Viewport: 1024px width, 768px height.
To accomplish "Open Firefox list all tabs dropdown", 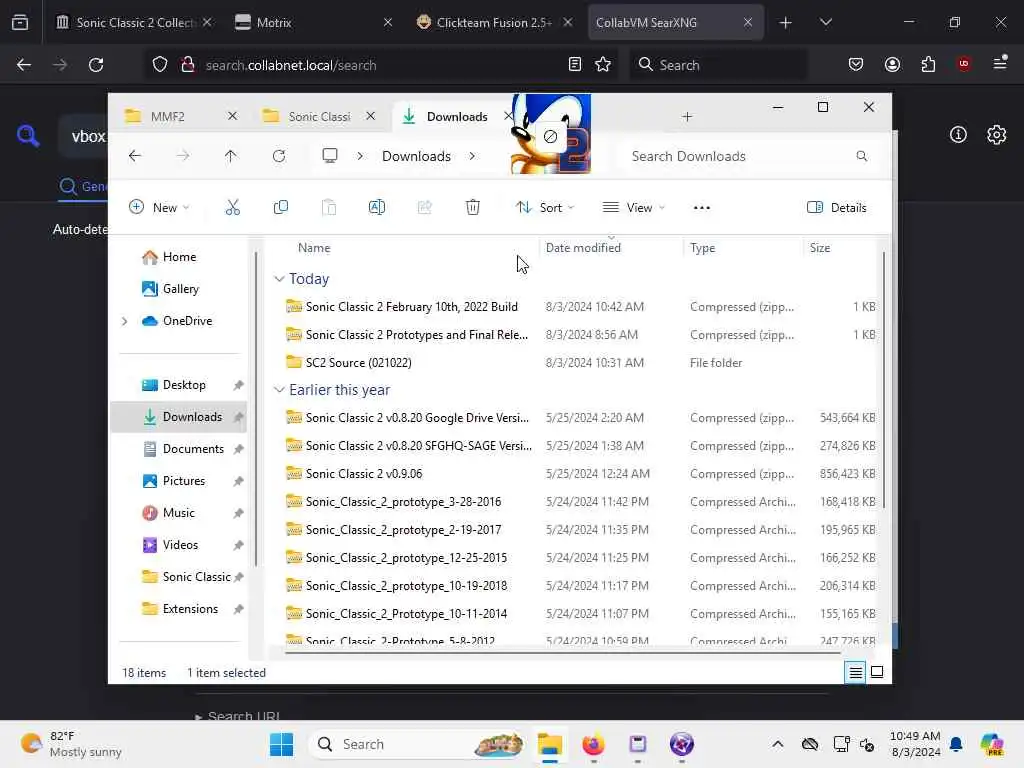I will coord(825,22).
